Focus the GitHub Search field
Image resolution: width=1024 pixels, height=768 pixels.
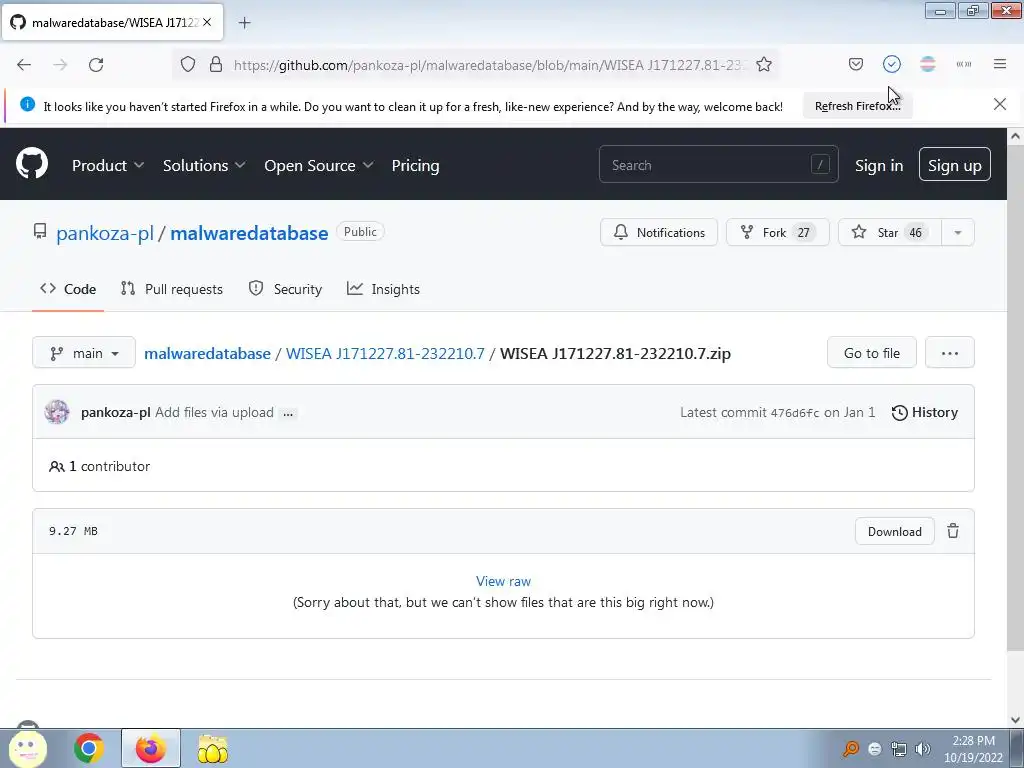(x=718, y=165)
